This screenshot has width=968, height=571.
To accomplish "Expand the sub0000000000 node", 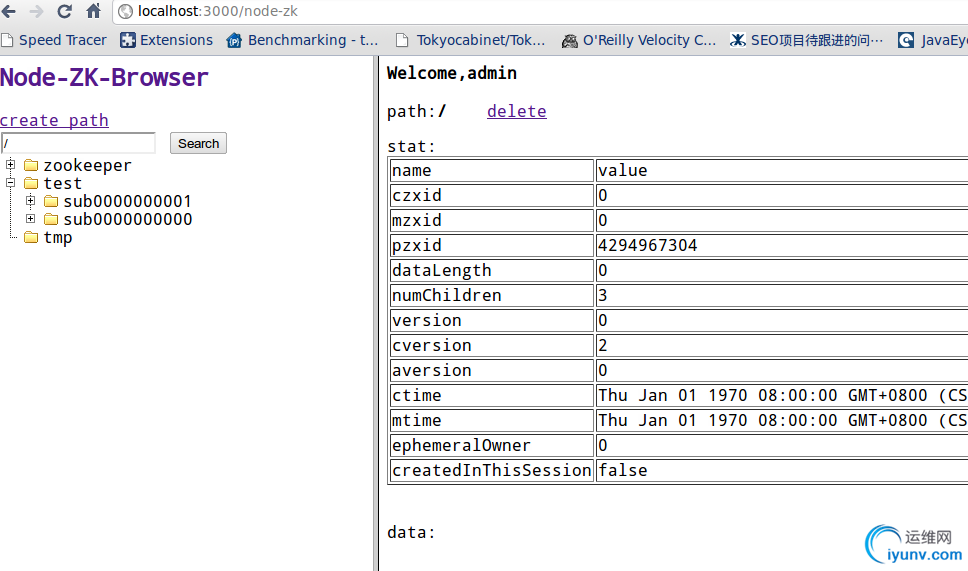I will point(31,219).
